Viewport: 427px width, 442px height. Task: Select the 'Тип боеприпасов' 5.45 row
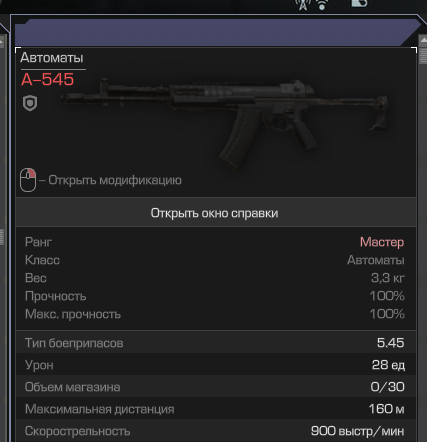coord(216,343)
